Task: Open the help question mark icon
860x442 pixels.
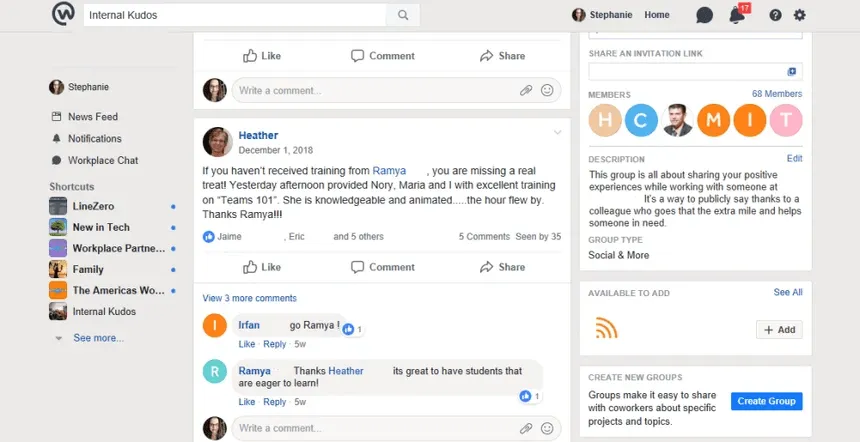Action: [x=775, y=15]
